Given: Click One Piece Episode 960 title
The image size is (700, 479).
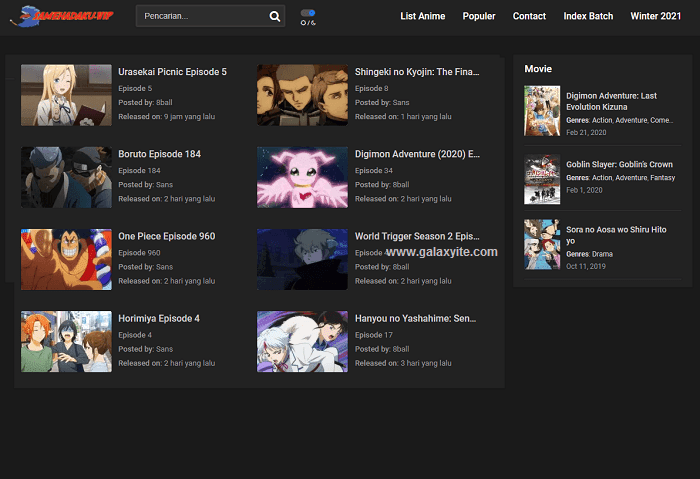Looking at the screenshot, I should pyautogui.click(x=167, y=236).
